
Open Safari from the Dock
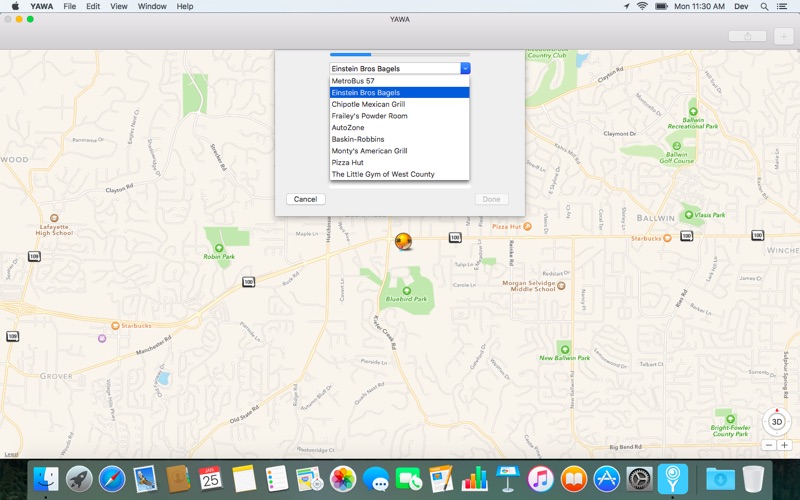(112, 479)
